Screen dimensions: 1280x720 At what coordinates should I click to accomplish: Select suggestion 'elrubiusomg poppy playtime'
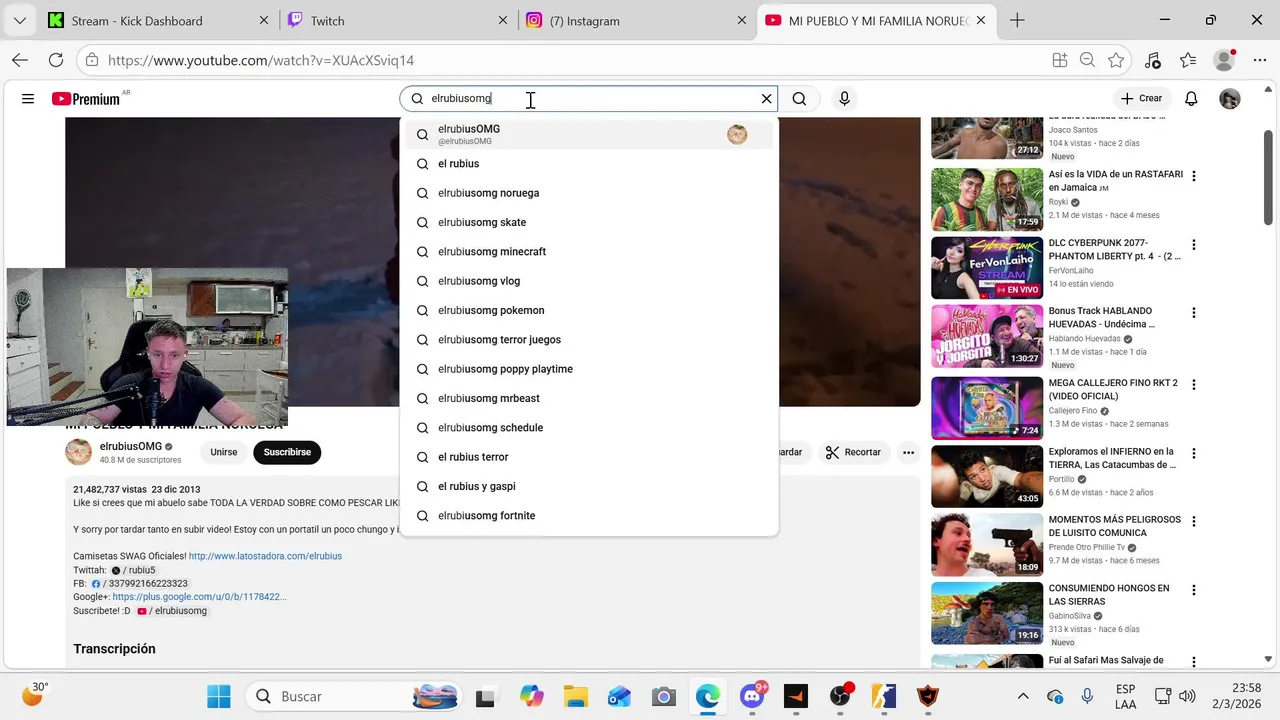click(589, 369)
